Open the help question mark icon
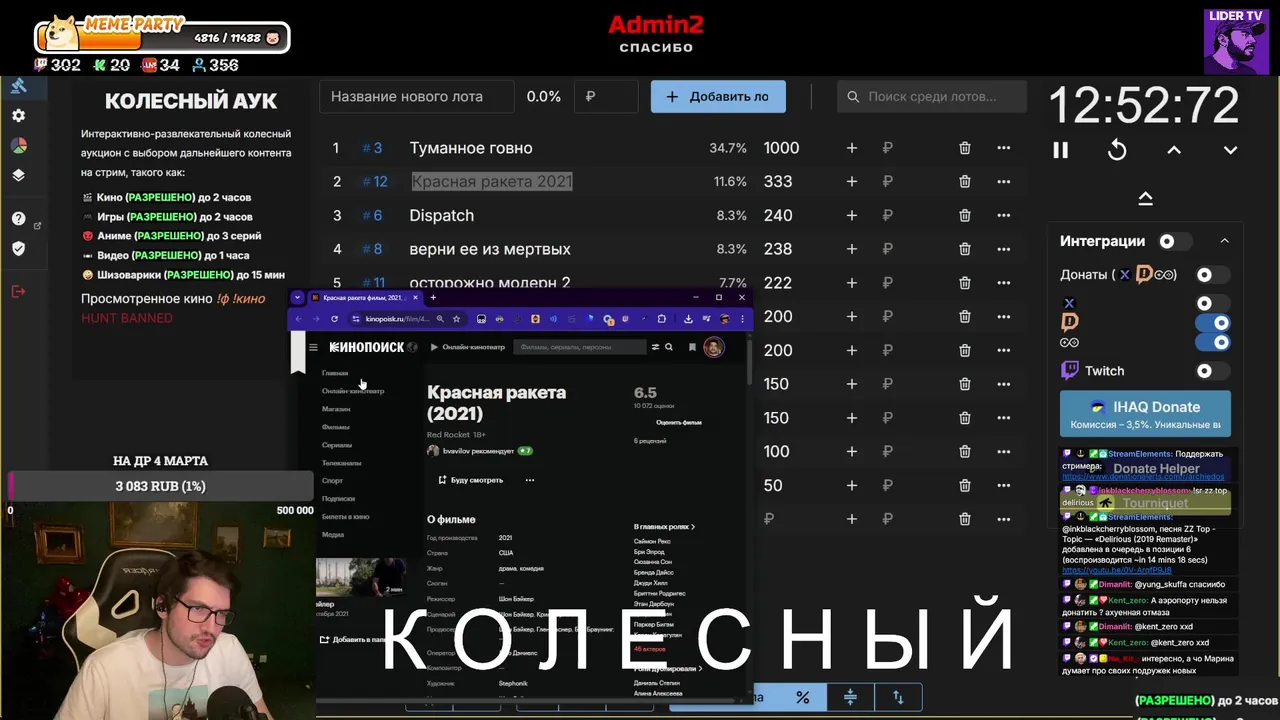The width and height of the screenshot is (1280, 720). (18, 218)
